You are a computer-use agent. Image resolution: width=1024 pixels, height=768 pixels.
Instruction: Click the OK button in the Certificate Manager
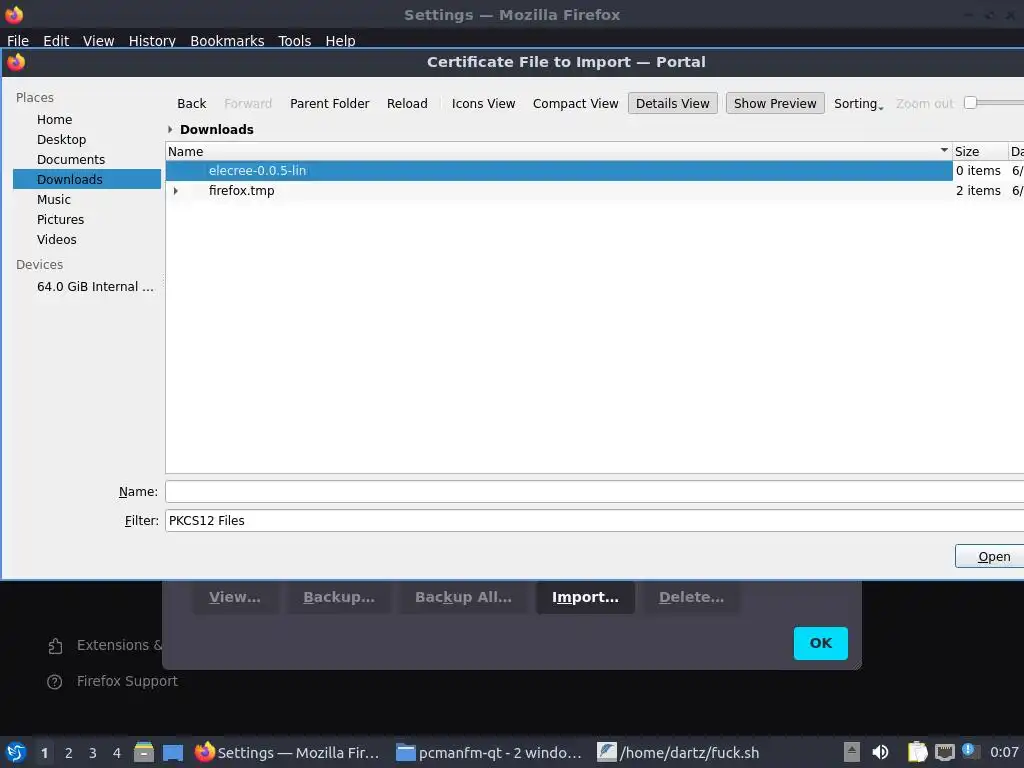[820, 643]
